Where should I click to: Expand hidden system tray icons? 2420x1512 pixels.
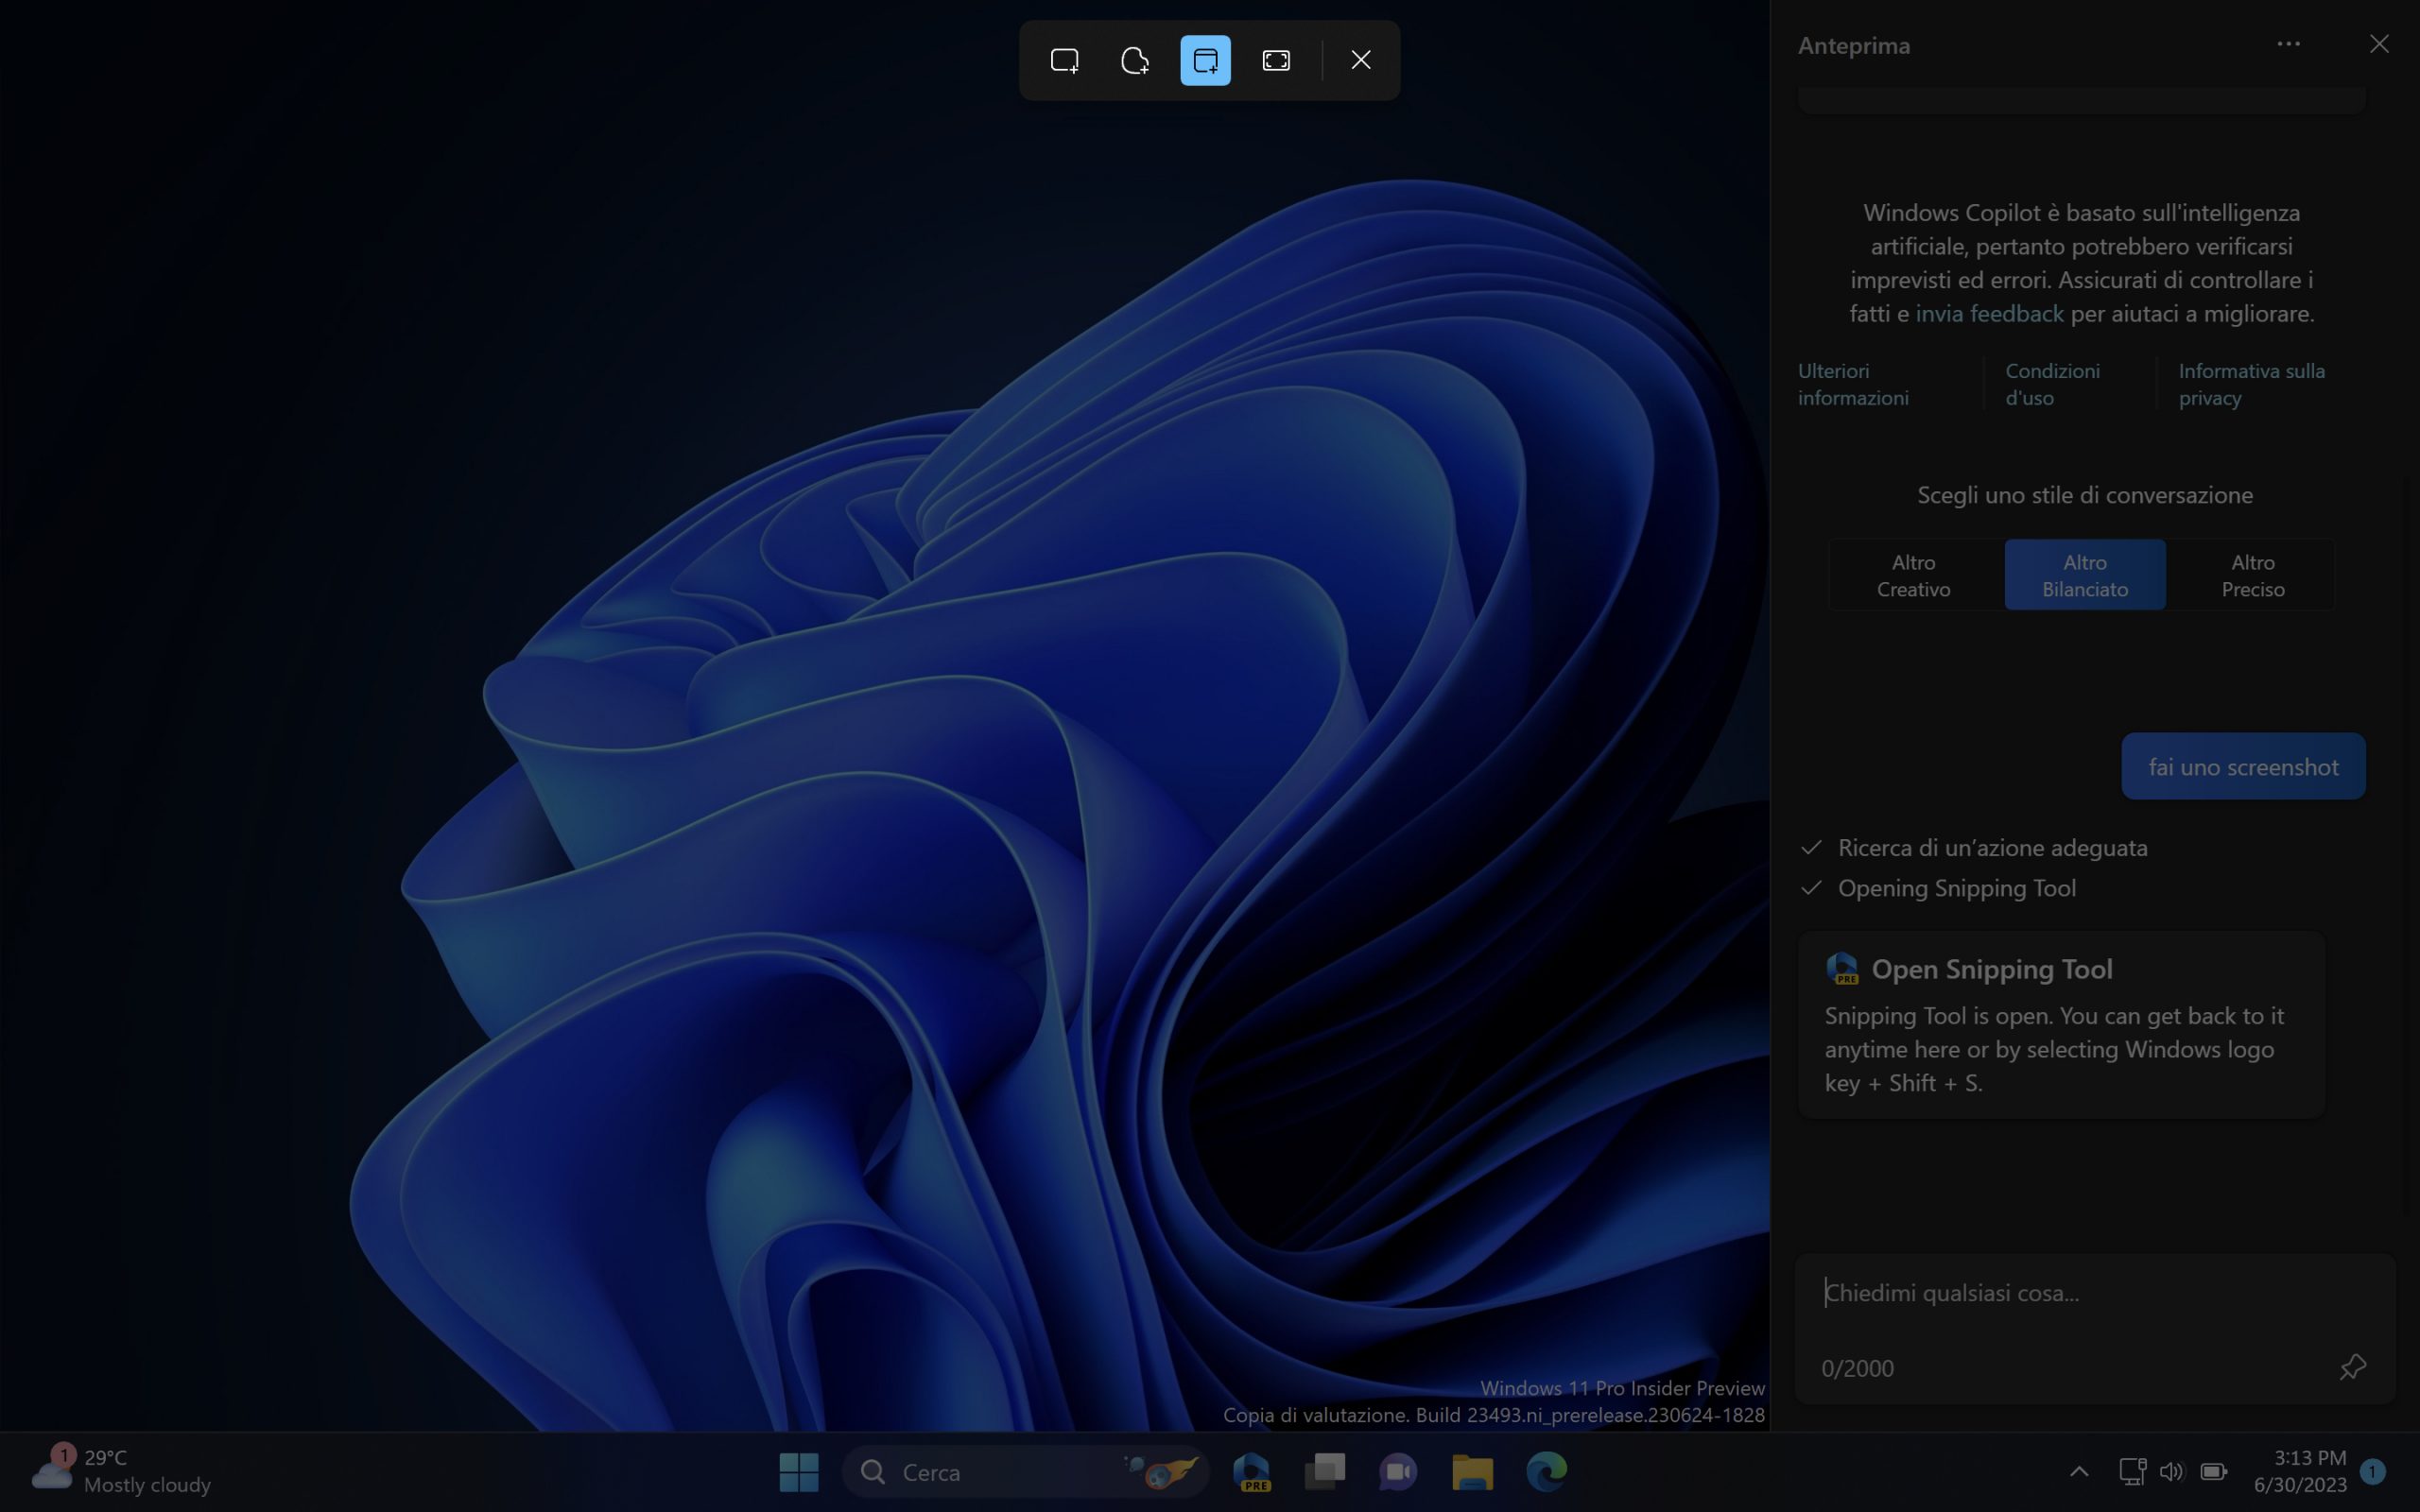2079,1471
